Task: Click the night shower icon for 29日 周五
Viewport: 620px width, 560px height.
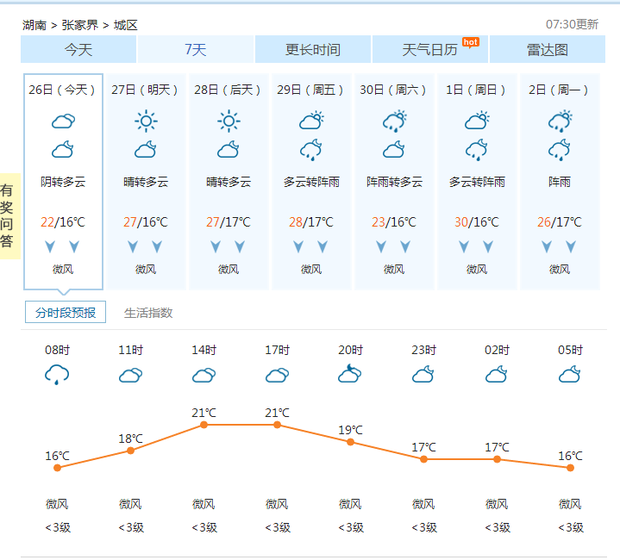Action: [311, 150]
